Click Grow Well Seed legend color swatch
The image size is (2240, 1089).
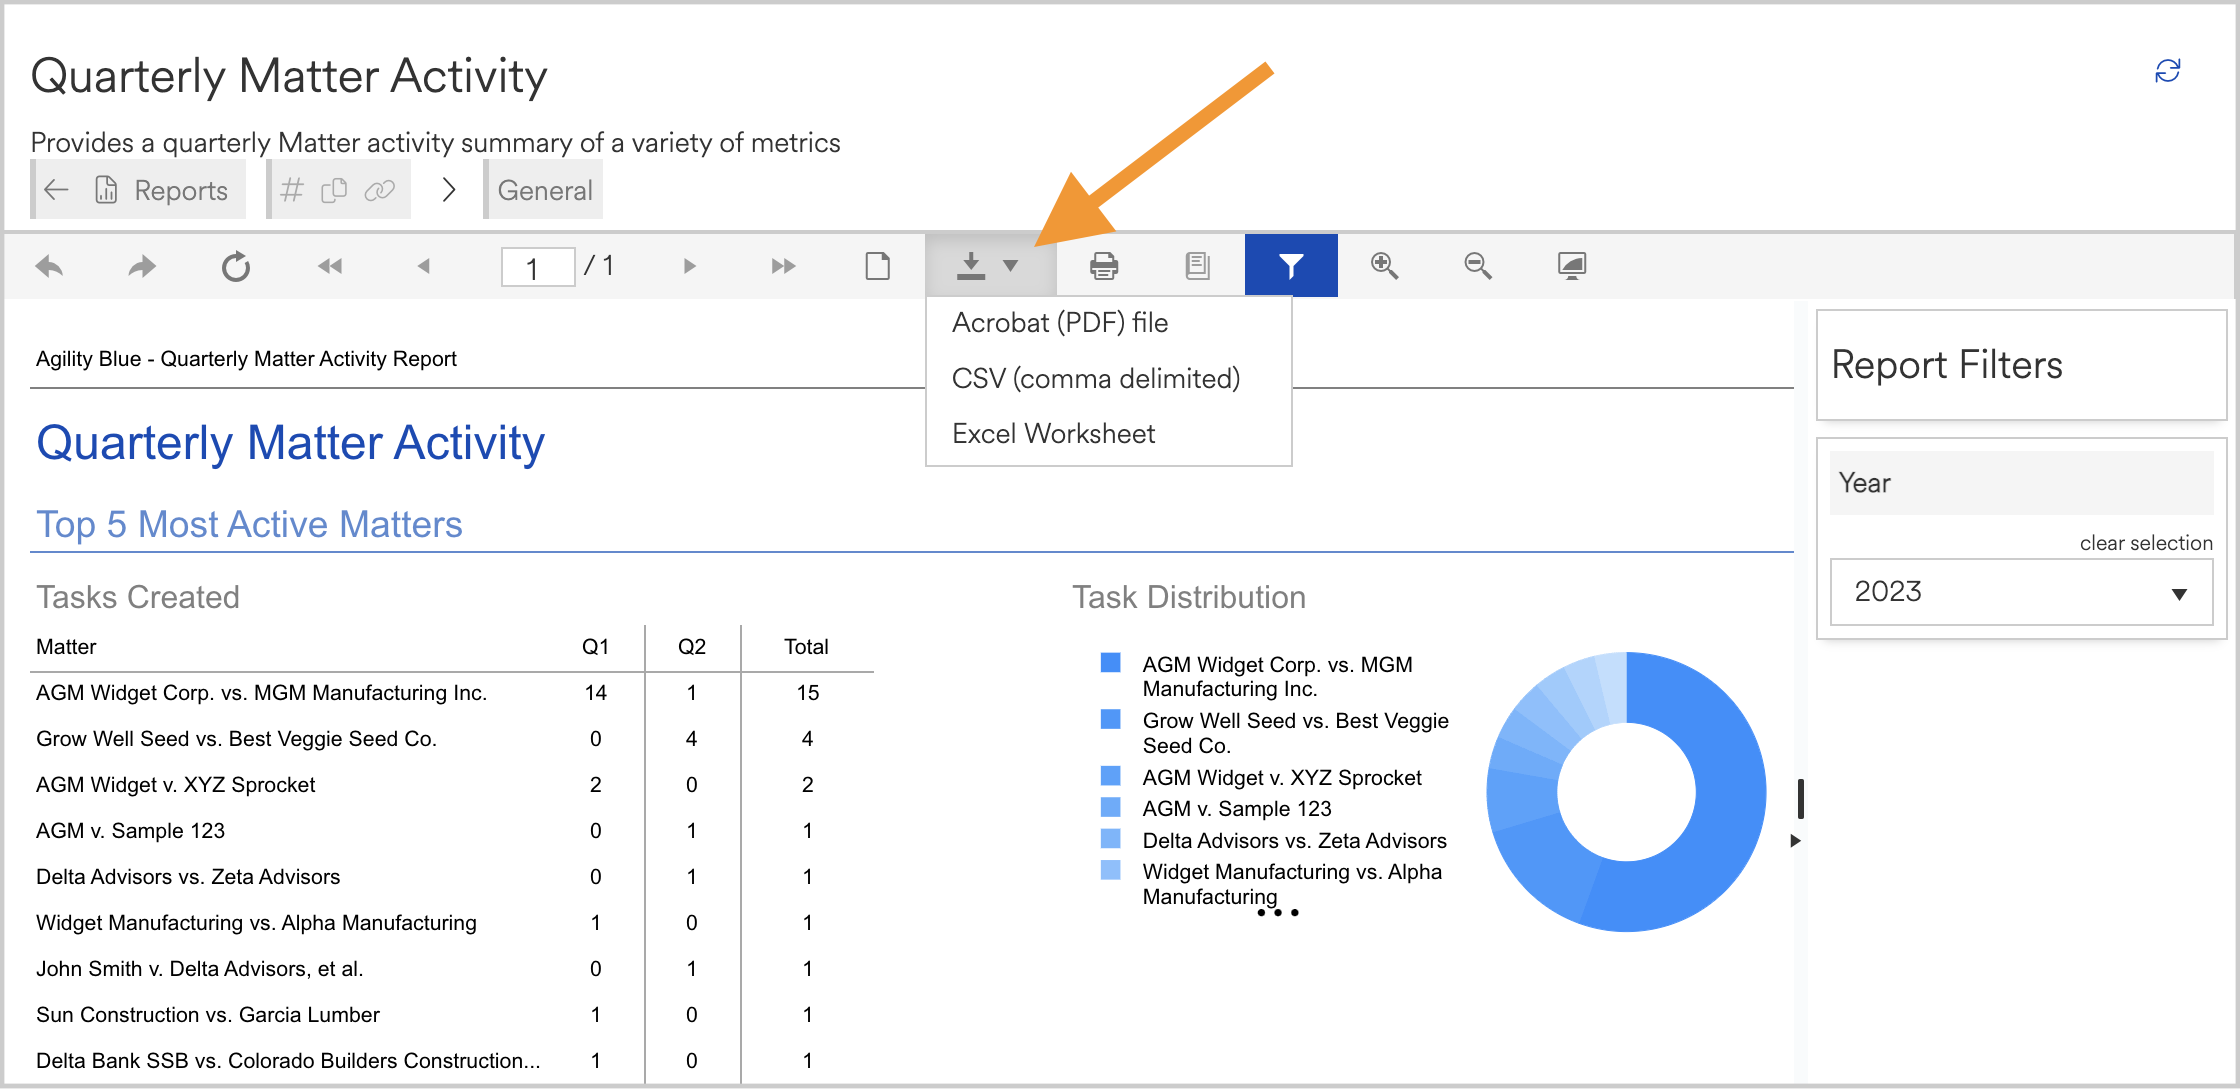point(1110,719)
